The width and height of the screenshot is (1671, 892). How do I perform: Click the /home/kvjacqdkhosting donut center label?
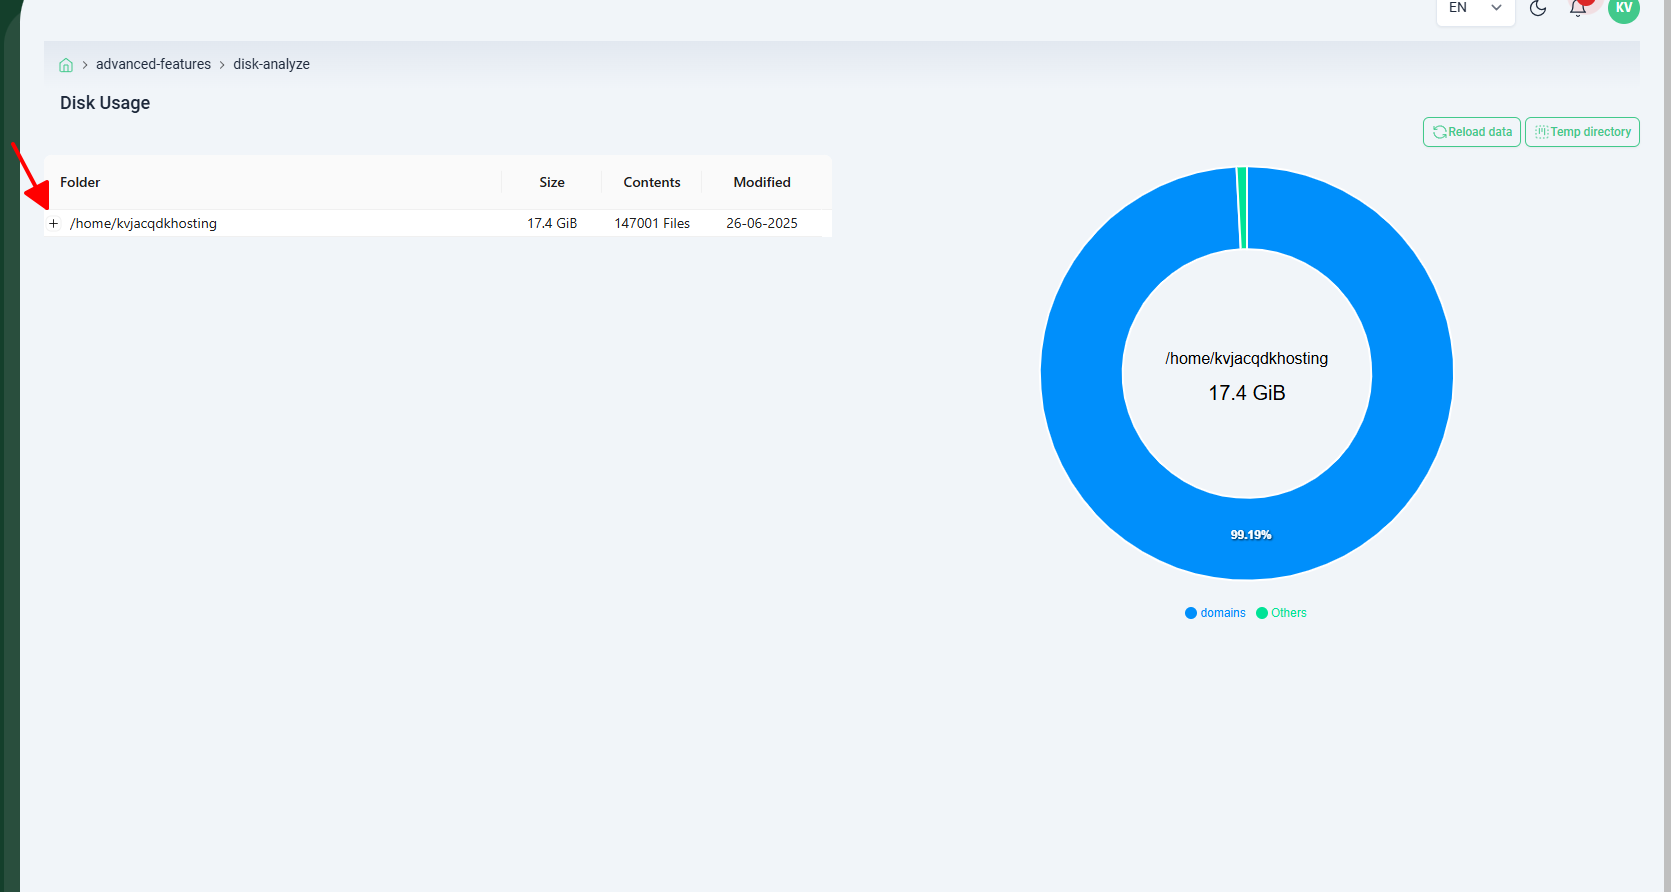(1247, 358)
